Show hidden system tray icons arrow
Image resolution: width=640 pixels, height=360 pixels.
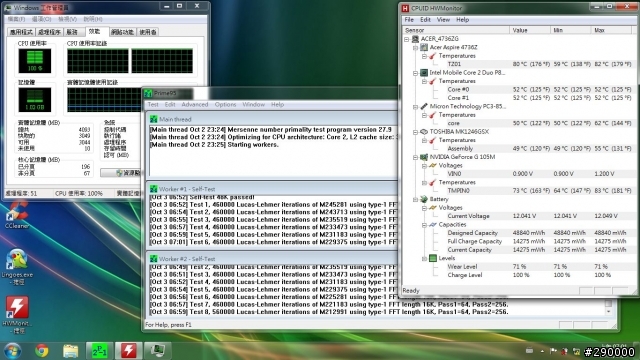pyautogui.click(x=542, y=351)
